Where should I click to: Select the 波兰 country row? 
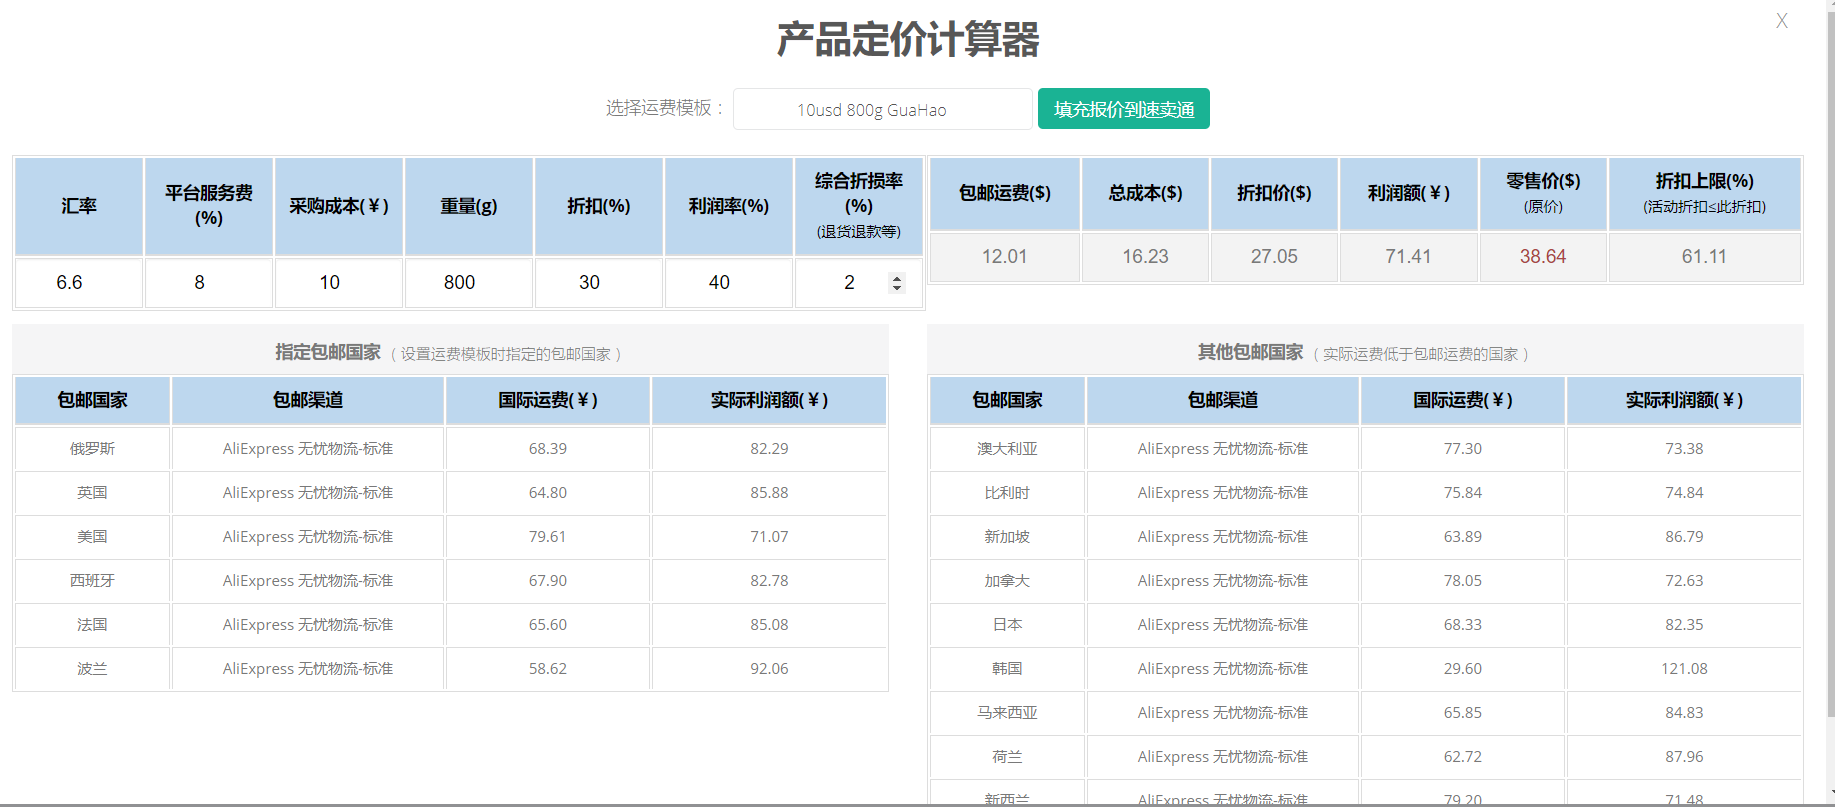coord(450,669)
